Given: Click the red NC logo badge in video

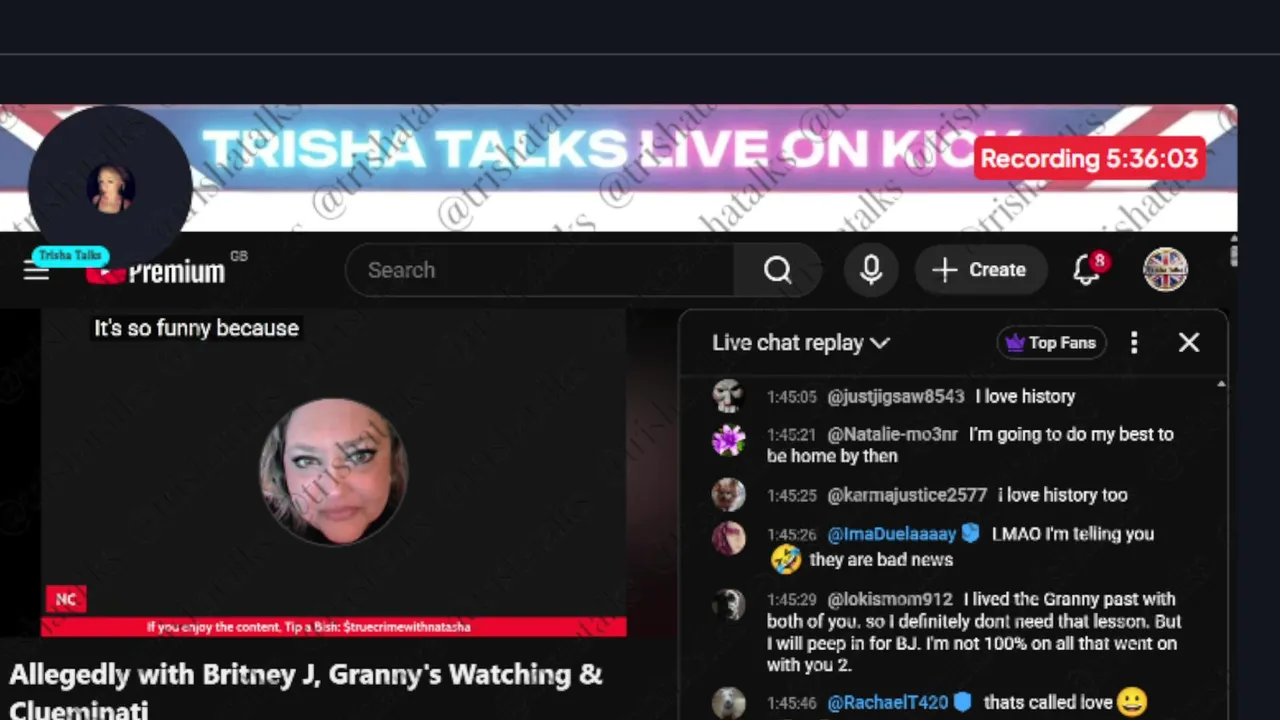Looking at the screenshot, I should click(66, 599).
